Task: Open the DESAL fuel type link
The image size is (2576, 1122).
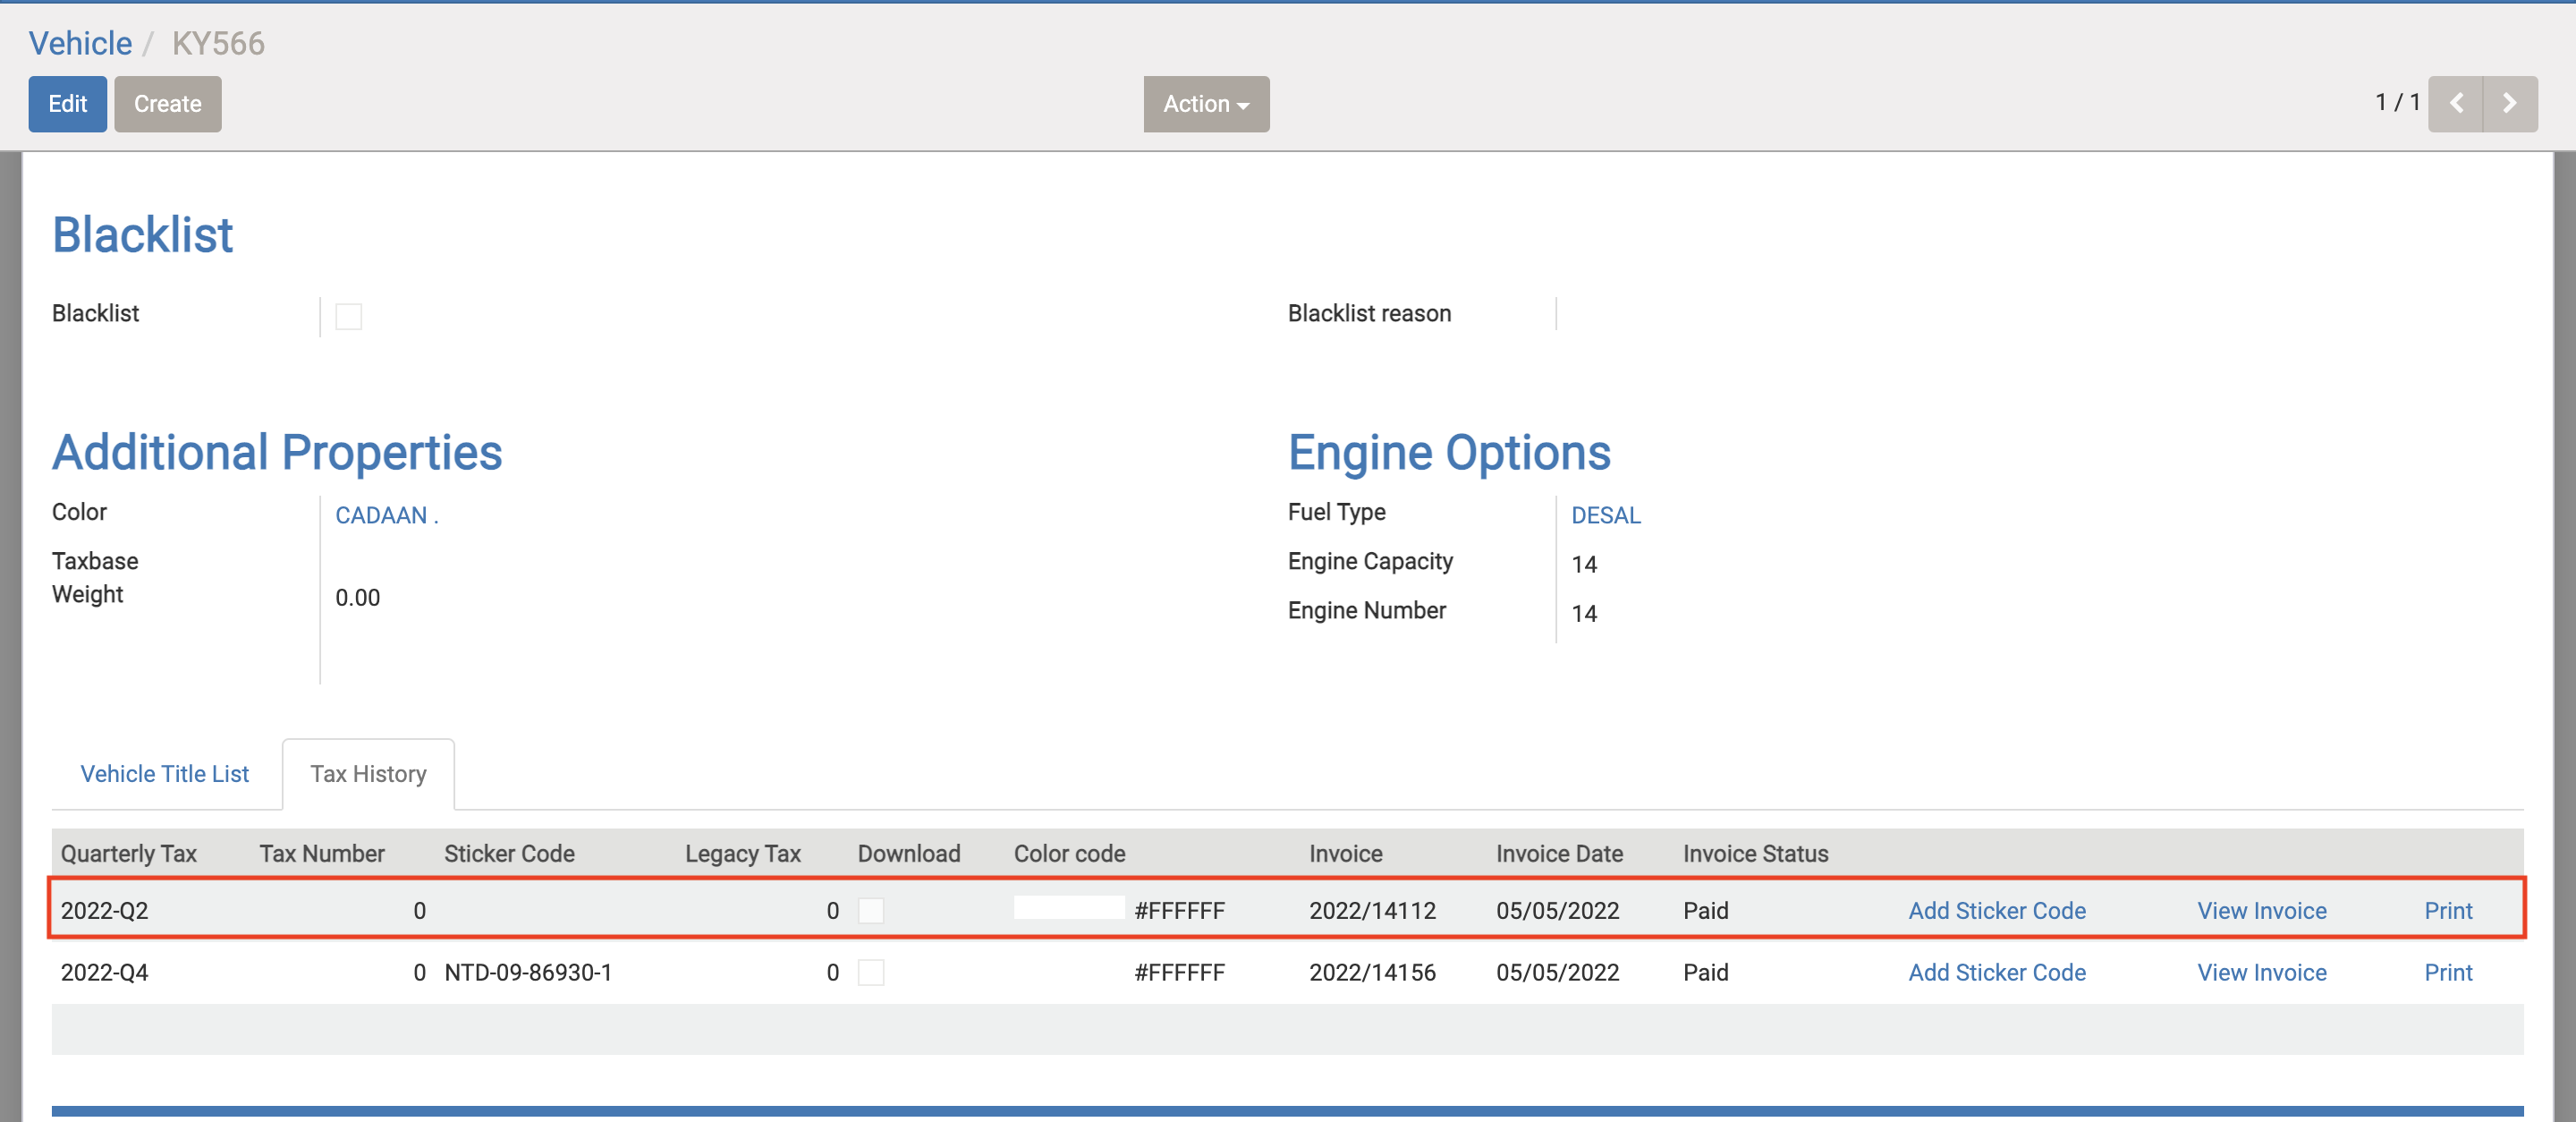Action: pos(1606,515)
